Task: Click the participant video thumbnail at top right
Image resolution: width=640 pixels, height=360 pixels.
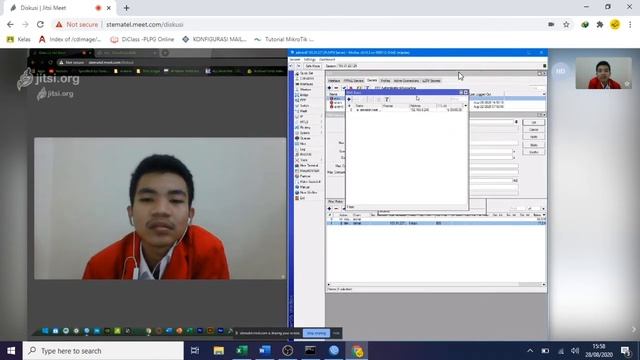Action: pos(604,73)
